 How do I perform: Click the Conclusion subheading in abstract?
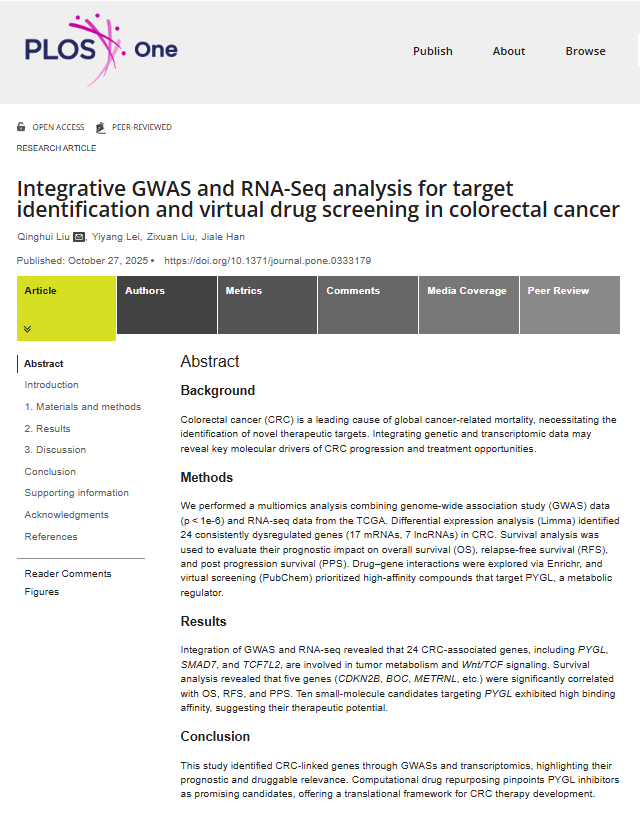click(215, 736)
